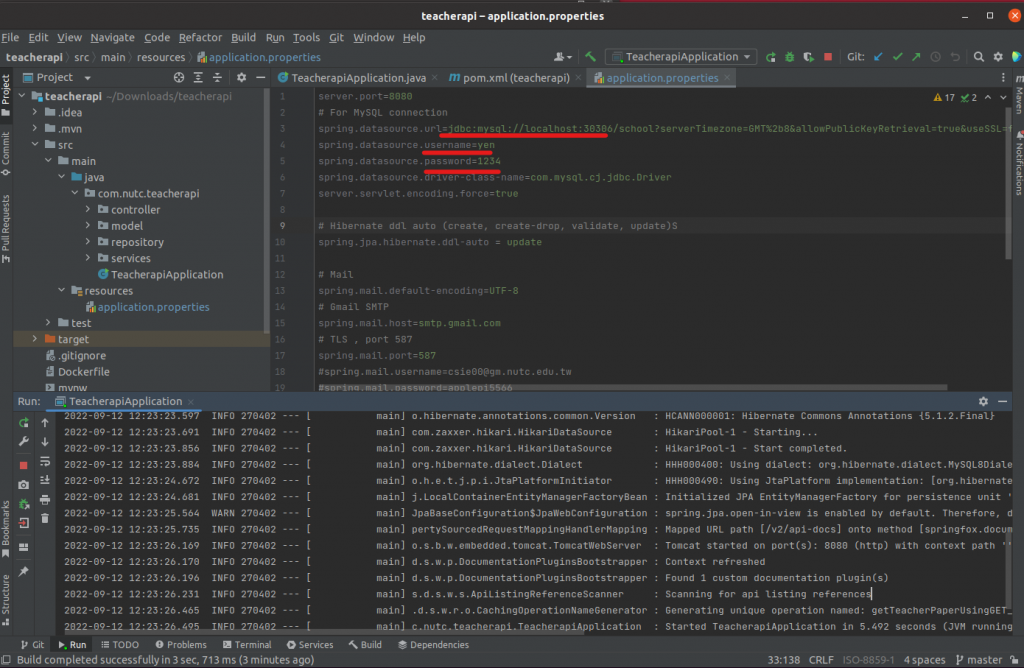Image resolution: width=1024 pixels, height=668 pixels.
Task: Select application.properties in project tree
Action: 153,307
